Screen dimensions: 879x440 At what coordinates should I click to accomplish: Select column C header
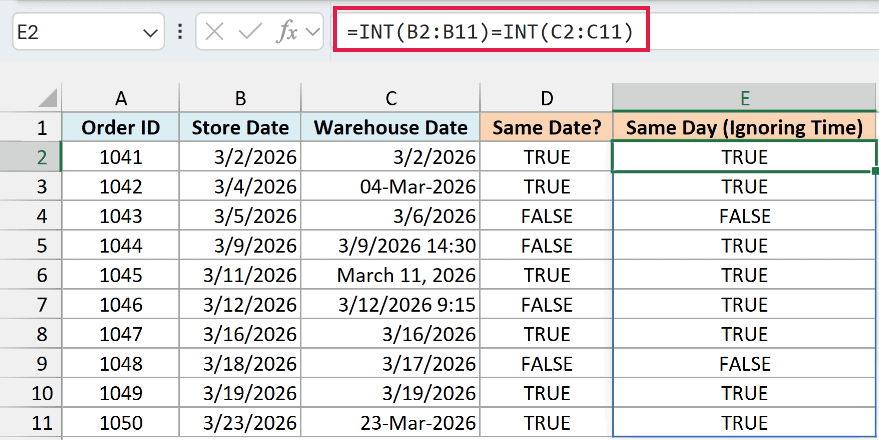[x=390, y=98]
